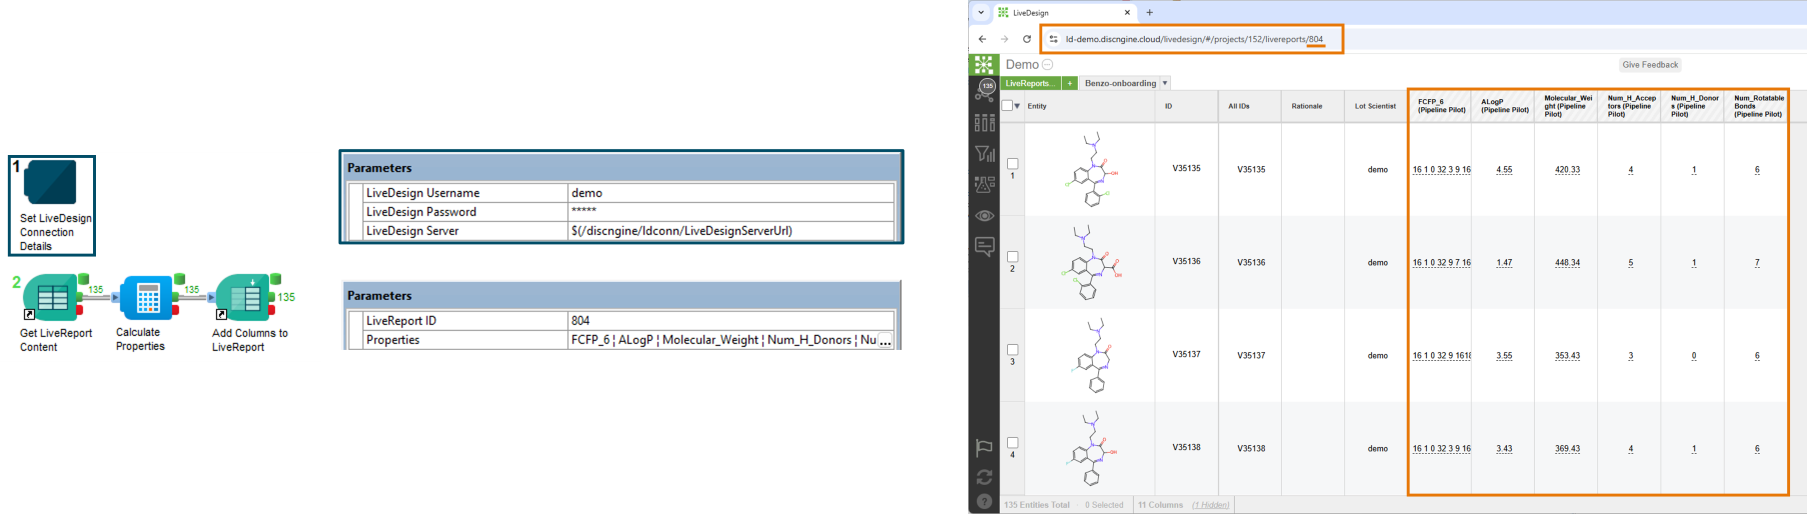
Task: Click the Num_Rotatable Bonds column header
Action: pyautogui.click(x=1758, y=106)
